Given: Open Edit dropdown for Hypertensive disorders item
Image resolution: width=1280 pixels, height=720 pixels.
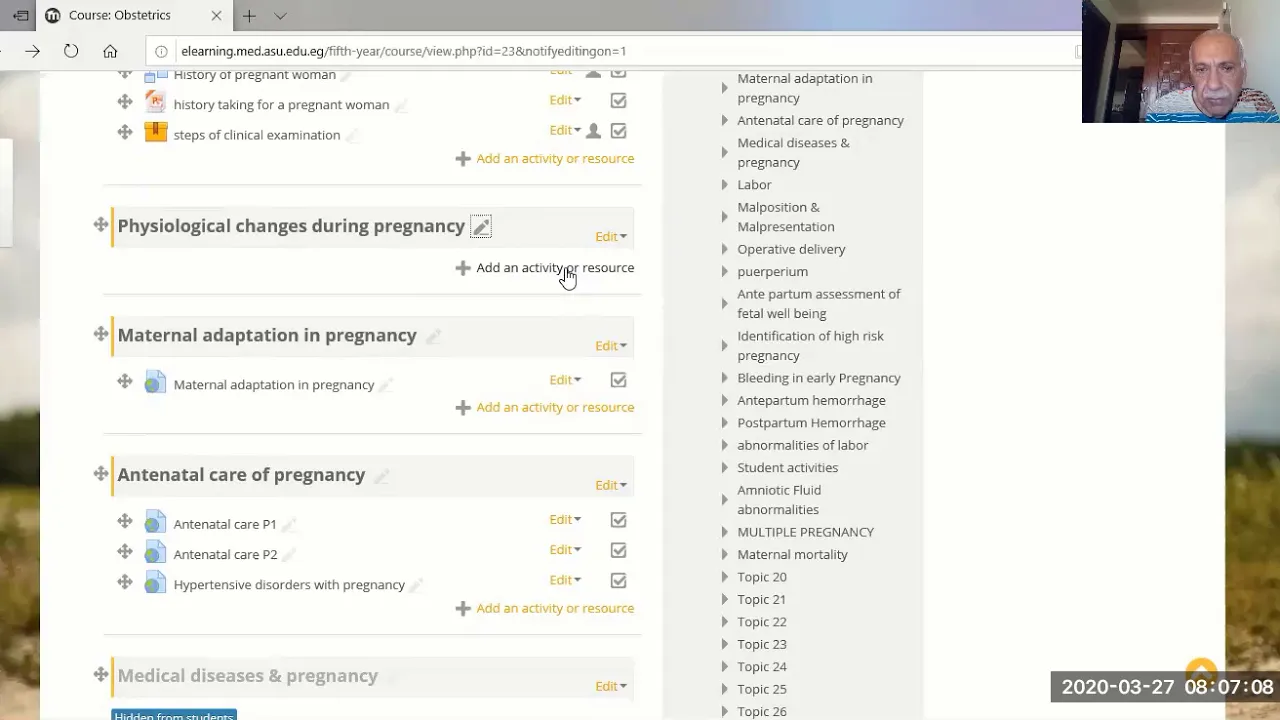Looking at the screenshot, I should click(565, 579).
